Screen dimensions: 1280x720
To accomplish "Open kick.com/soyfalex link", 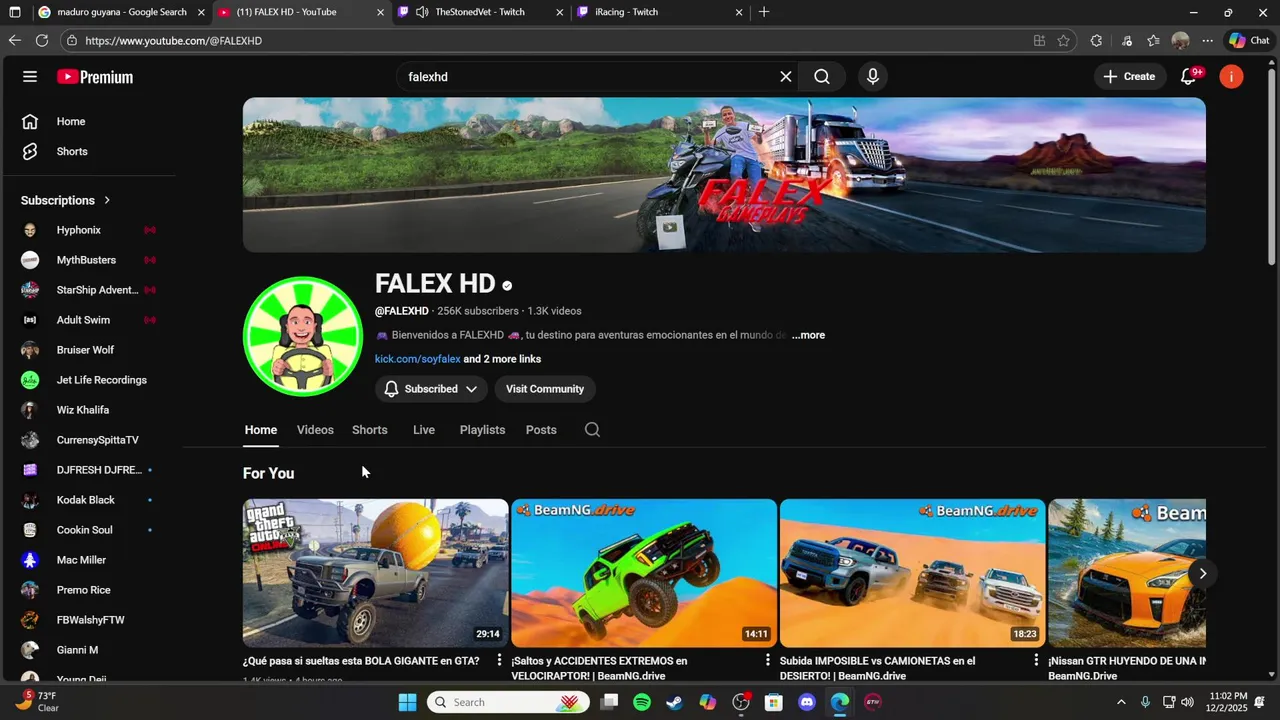I will (418, 359).
